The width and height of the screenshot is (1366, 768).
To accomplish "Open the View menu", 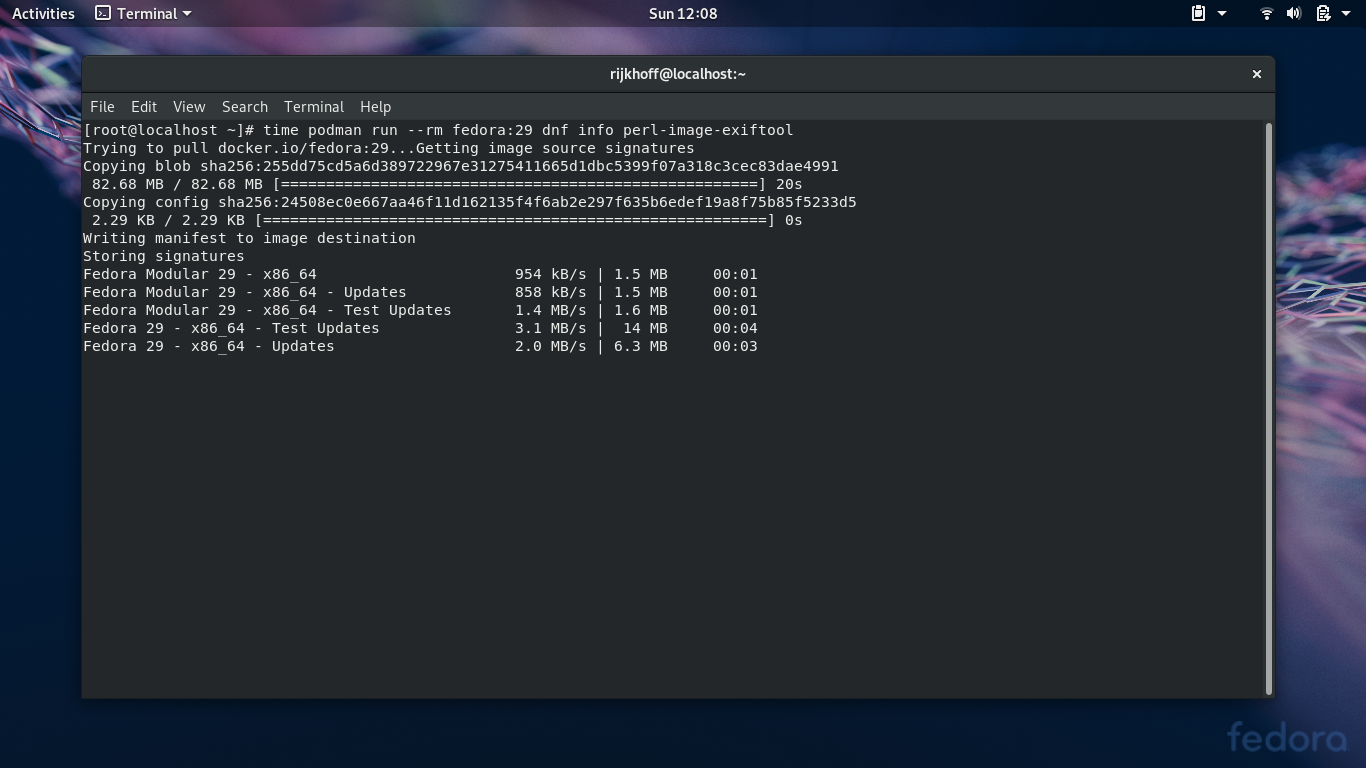I will pyautogui.click(x=189, y=107).
